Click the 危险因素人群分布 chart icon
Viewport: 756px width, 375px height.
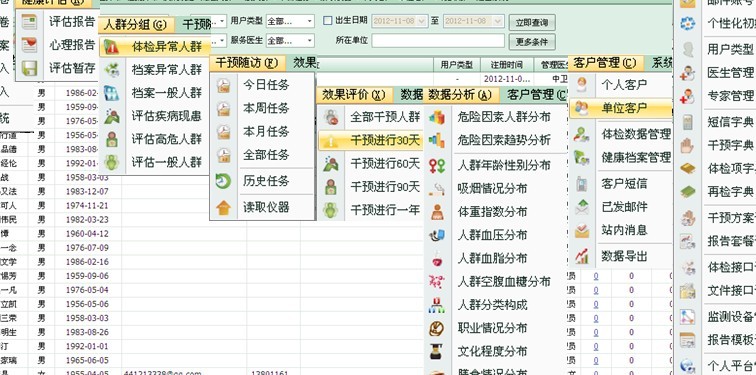click(x=437, y=117)
